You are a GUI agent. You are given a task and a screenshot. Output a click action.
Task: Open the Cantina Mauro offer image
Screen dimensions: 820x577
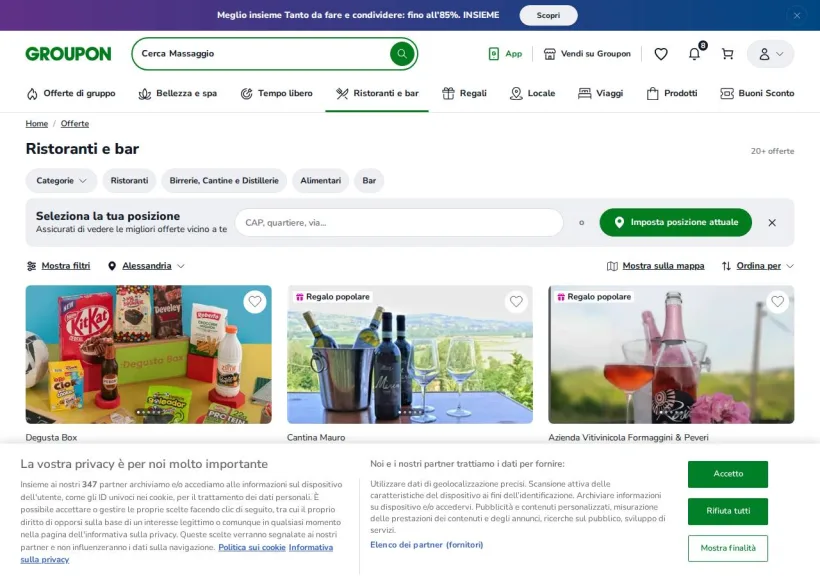pos(410,354)
